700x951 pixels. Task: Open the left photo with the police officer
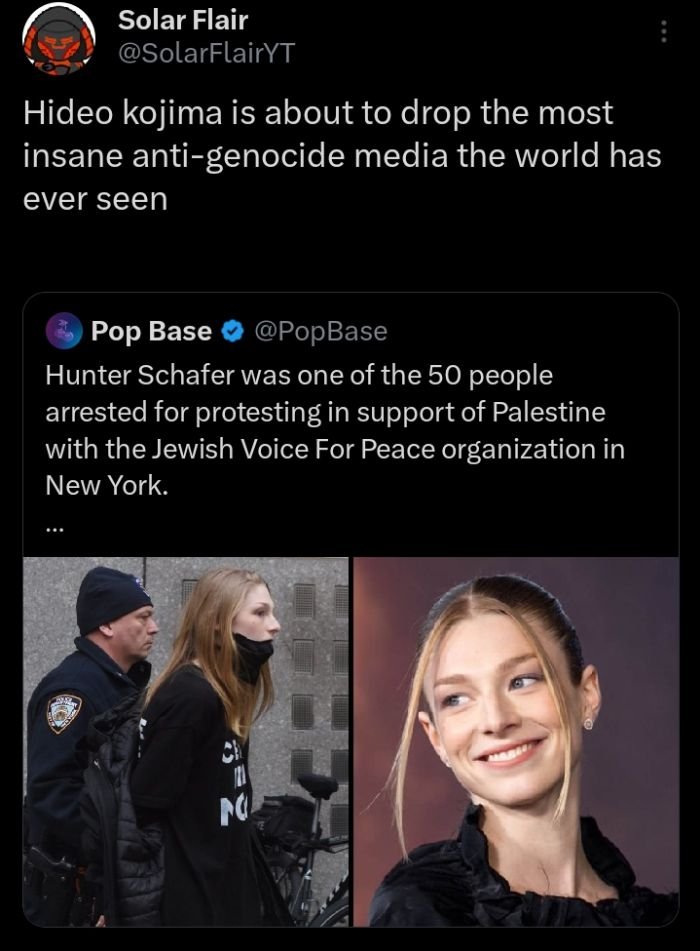tap(186, 740)
